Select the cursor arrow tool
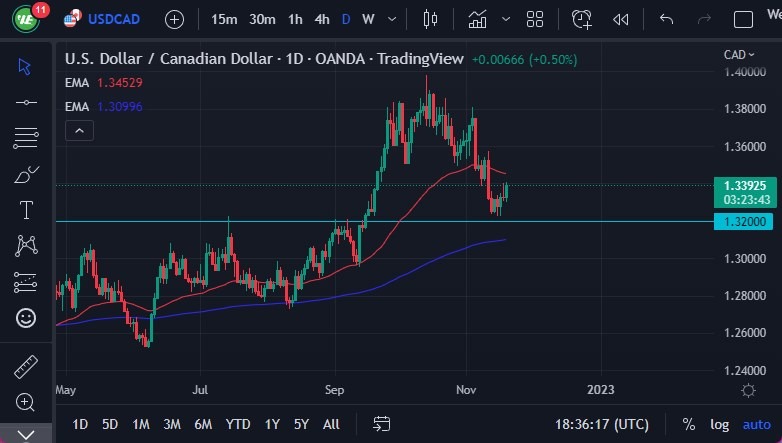Image resolution: width=782 pixels, height=443 pixels. (x=25, y=66)
